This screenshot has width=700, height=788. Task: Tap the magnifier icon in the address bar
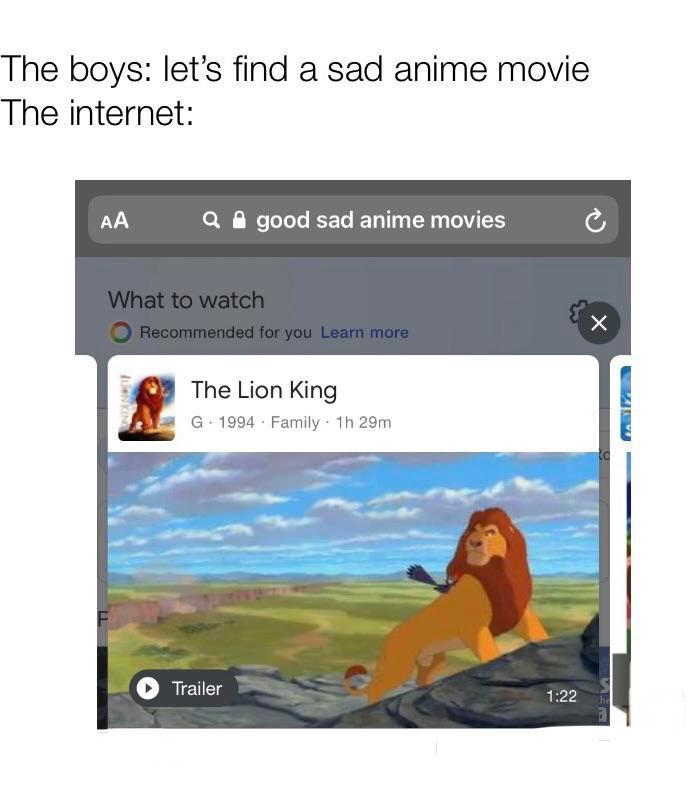[211, 220]
